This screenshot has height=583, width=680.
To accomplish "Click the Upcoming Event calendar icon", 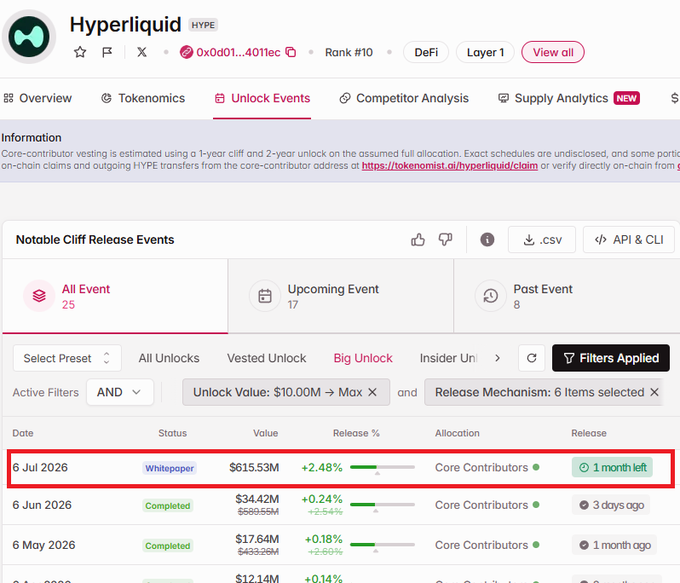I will (265, 296).
